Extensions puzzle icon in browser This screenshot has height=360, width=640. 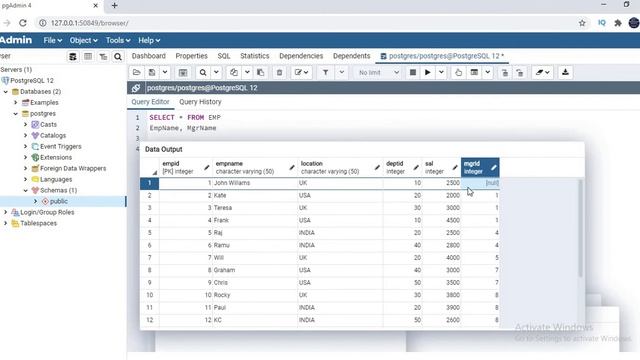tap(618, 23)
